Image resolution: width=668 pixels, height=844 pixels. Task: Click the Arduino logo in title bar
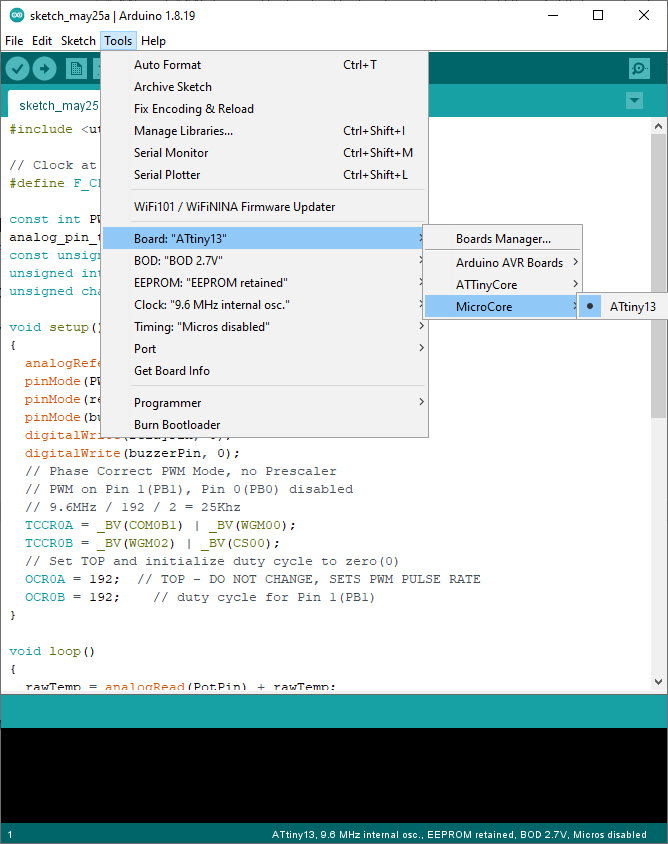click(14, 15)
